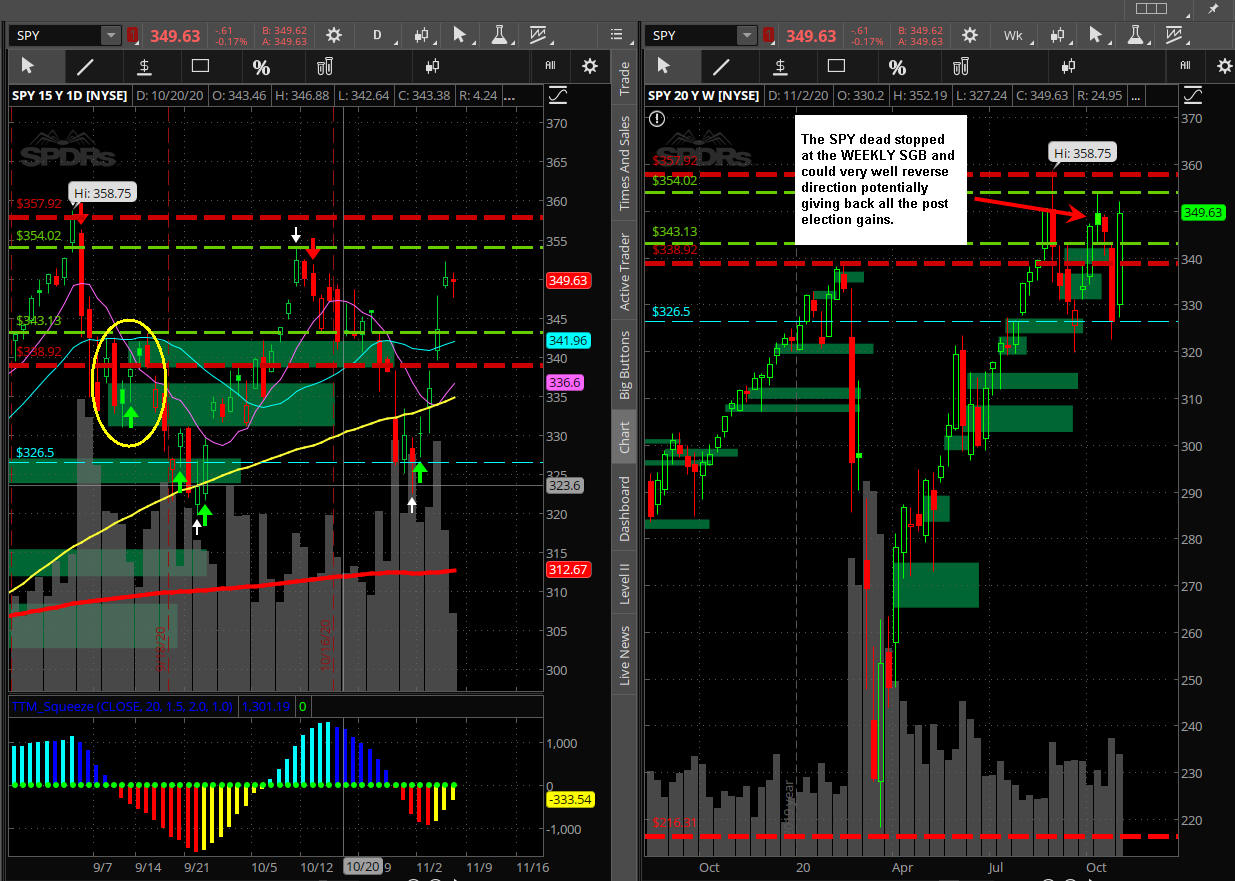Click candlestick icon in right chart drawing toolbar
The width and height of the screenshot is (1235, 881).
[x=1068, y=67]
